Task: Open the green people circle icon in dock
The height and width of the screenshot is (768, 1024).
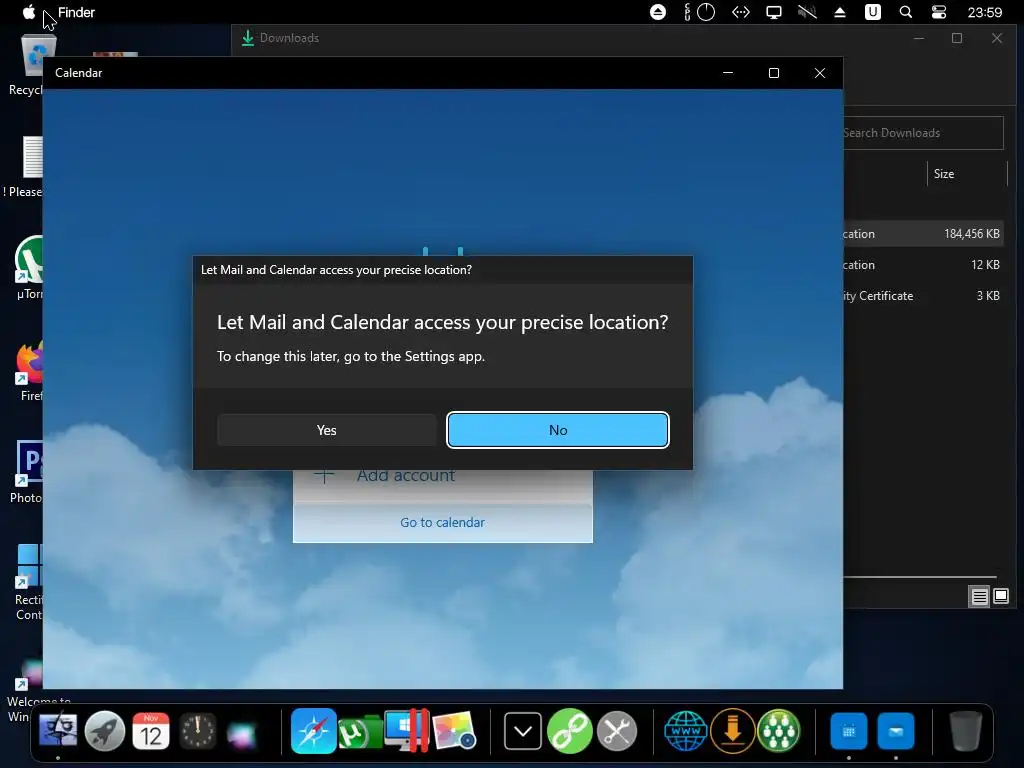Action: pyautogui.click(x=779, y=730)
